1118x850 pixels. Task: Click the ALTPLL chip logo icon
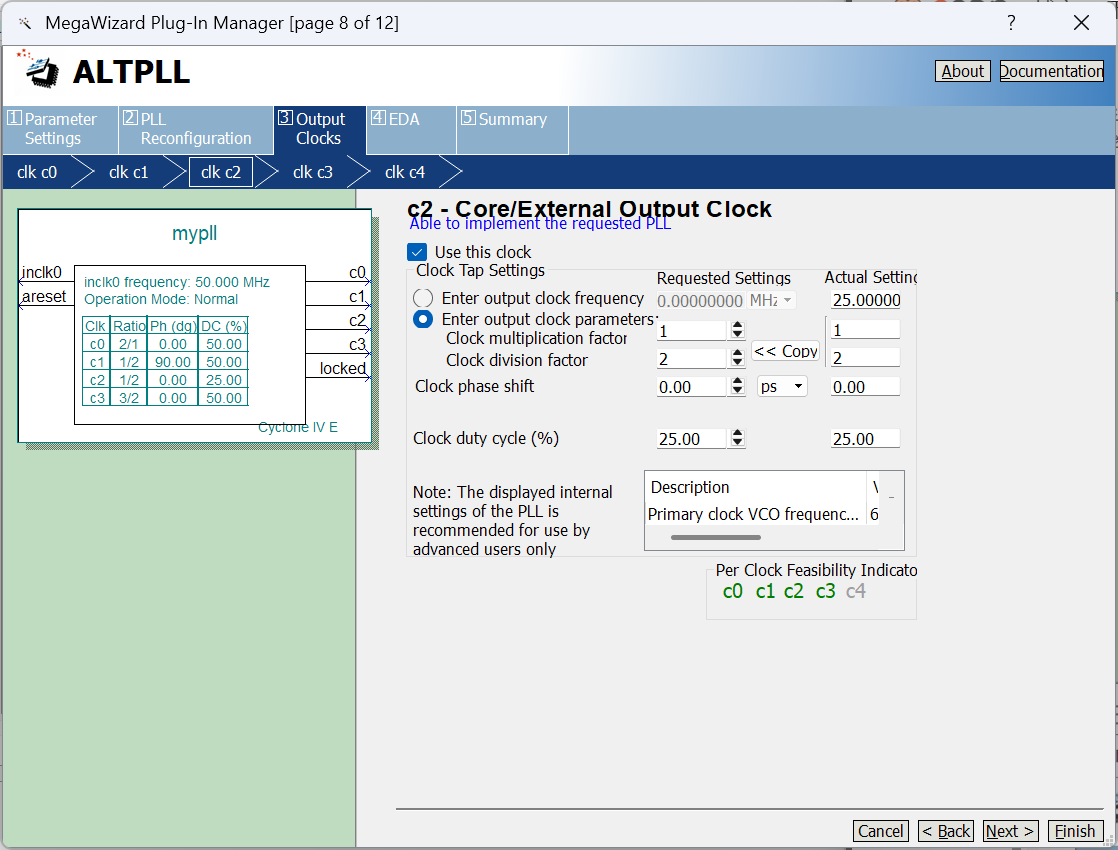coord(40,70)
